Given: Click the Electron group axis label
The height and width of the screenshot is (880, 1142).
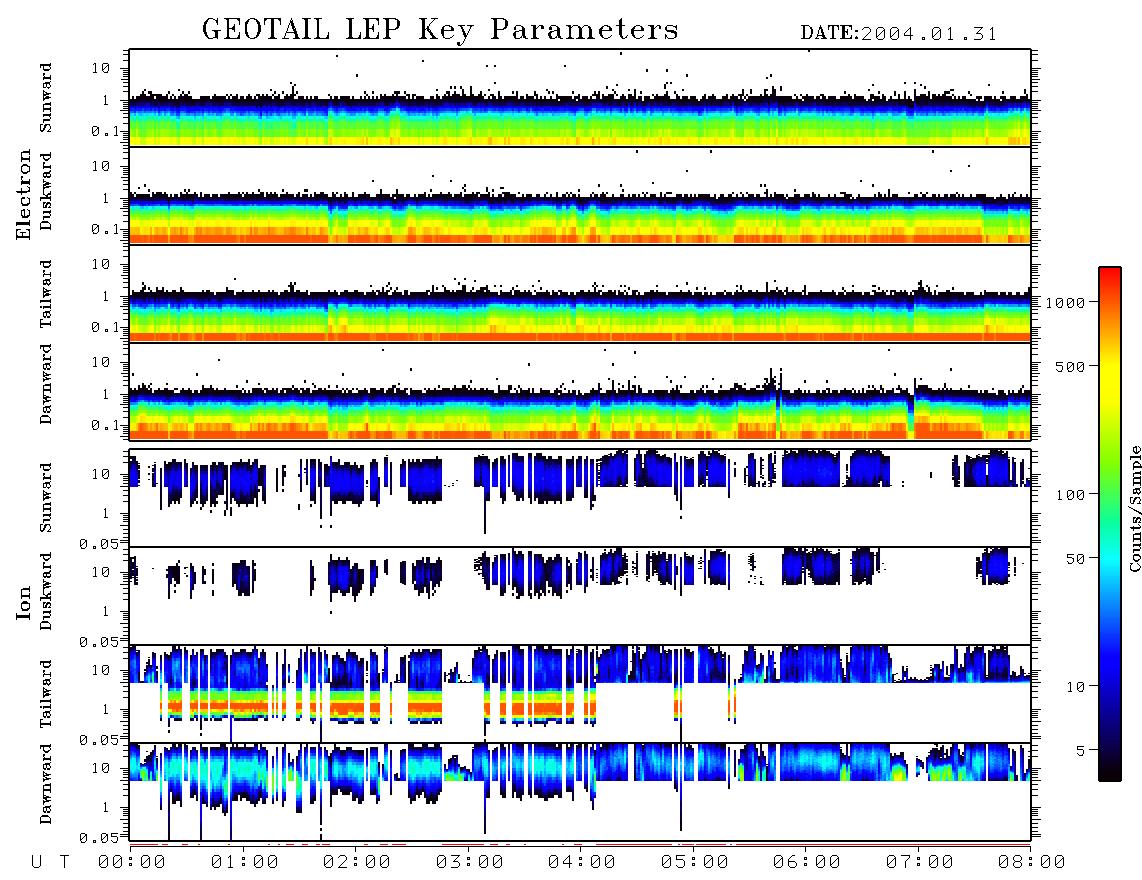Looking at the screenshot, I should (24, 195).
